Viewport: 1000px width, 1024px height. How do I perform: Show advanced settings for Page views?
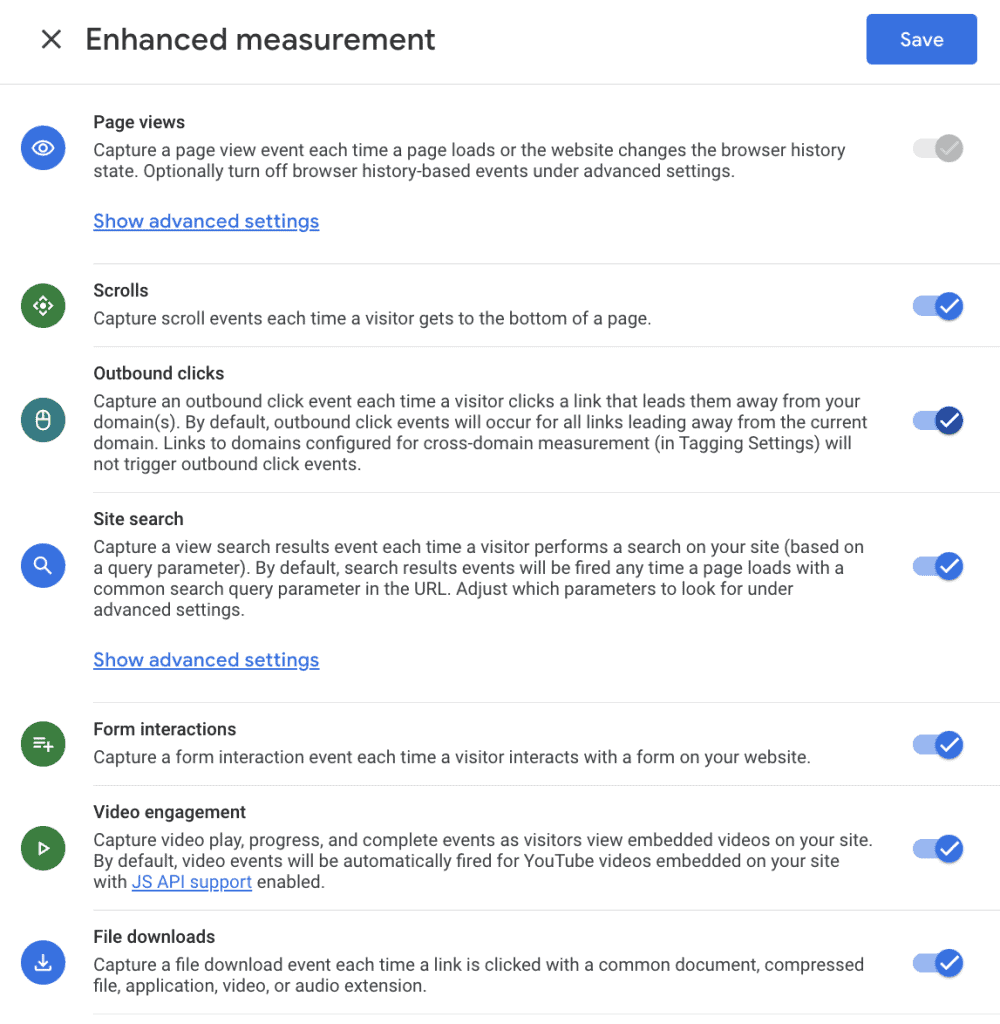[x=206, y=221]
